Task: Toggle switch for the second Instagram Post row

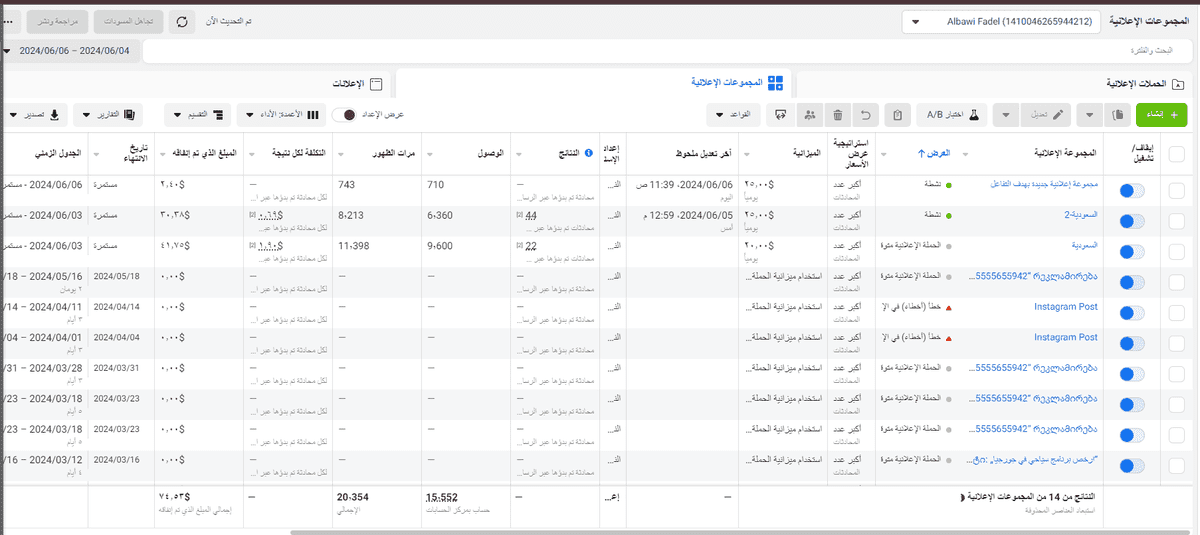Action: 1132,344
